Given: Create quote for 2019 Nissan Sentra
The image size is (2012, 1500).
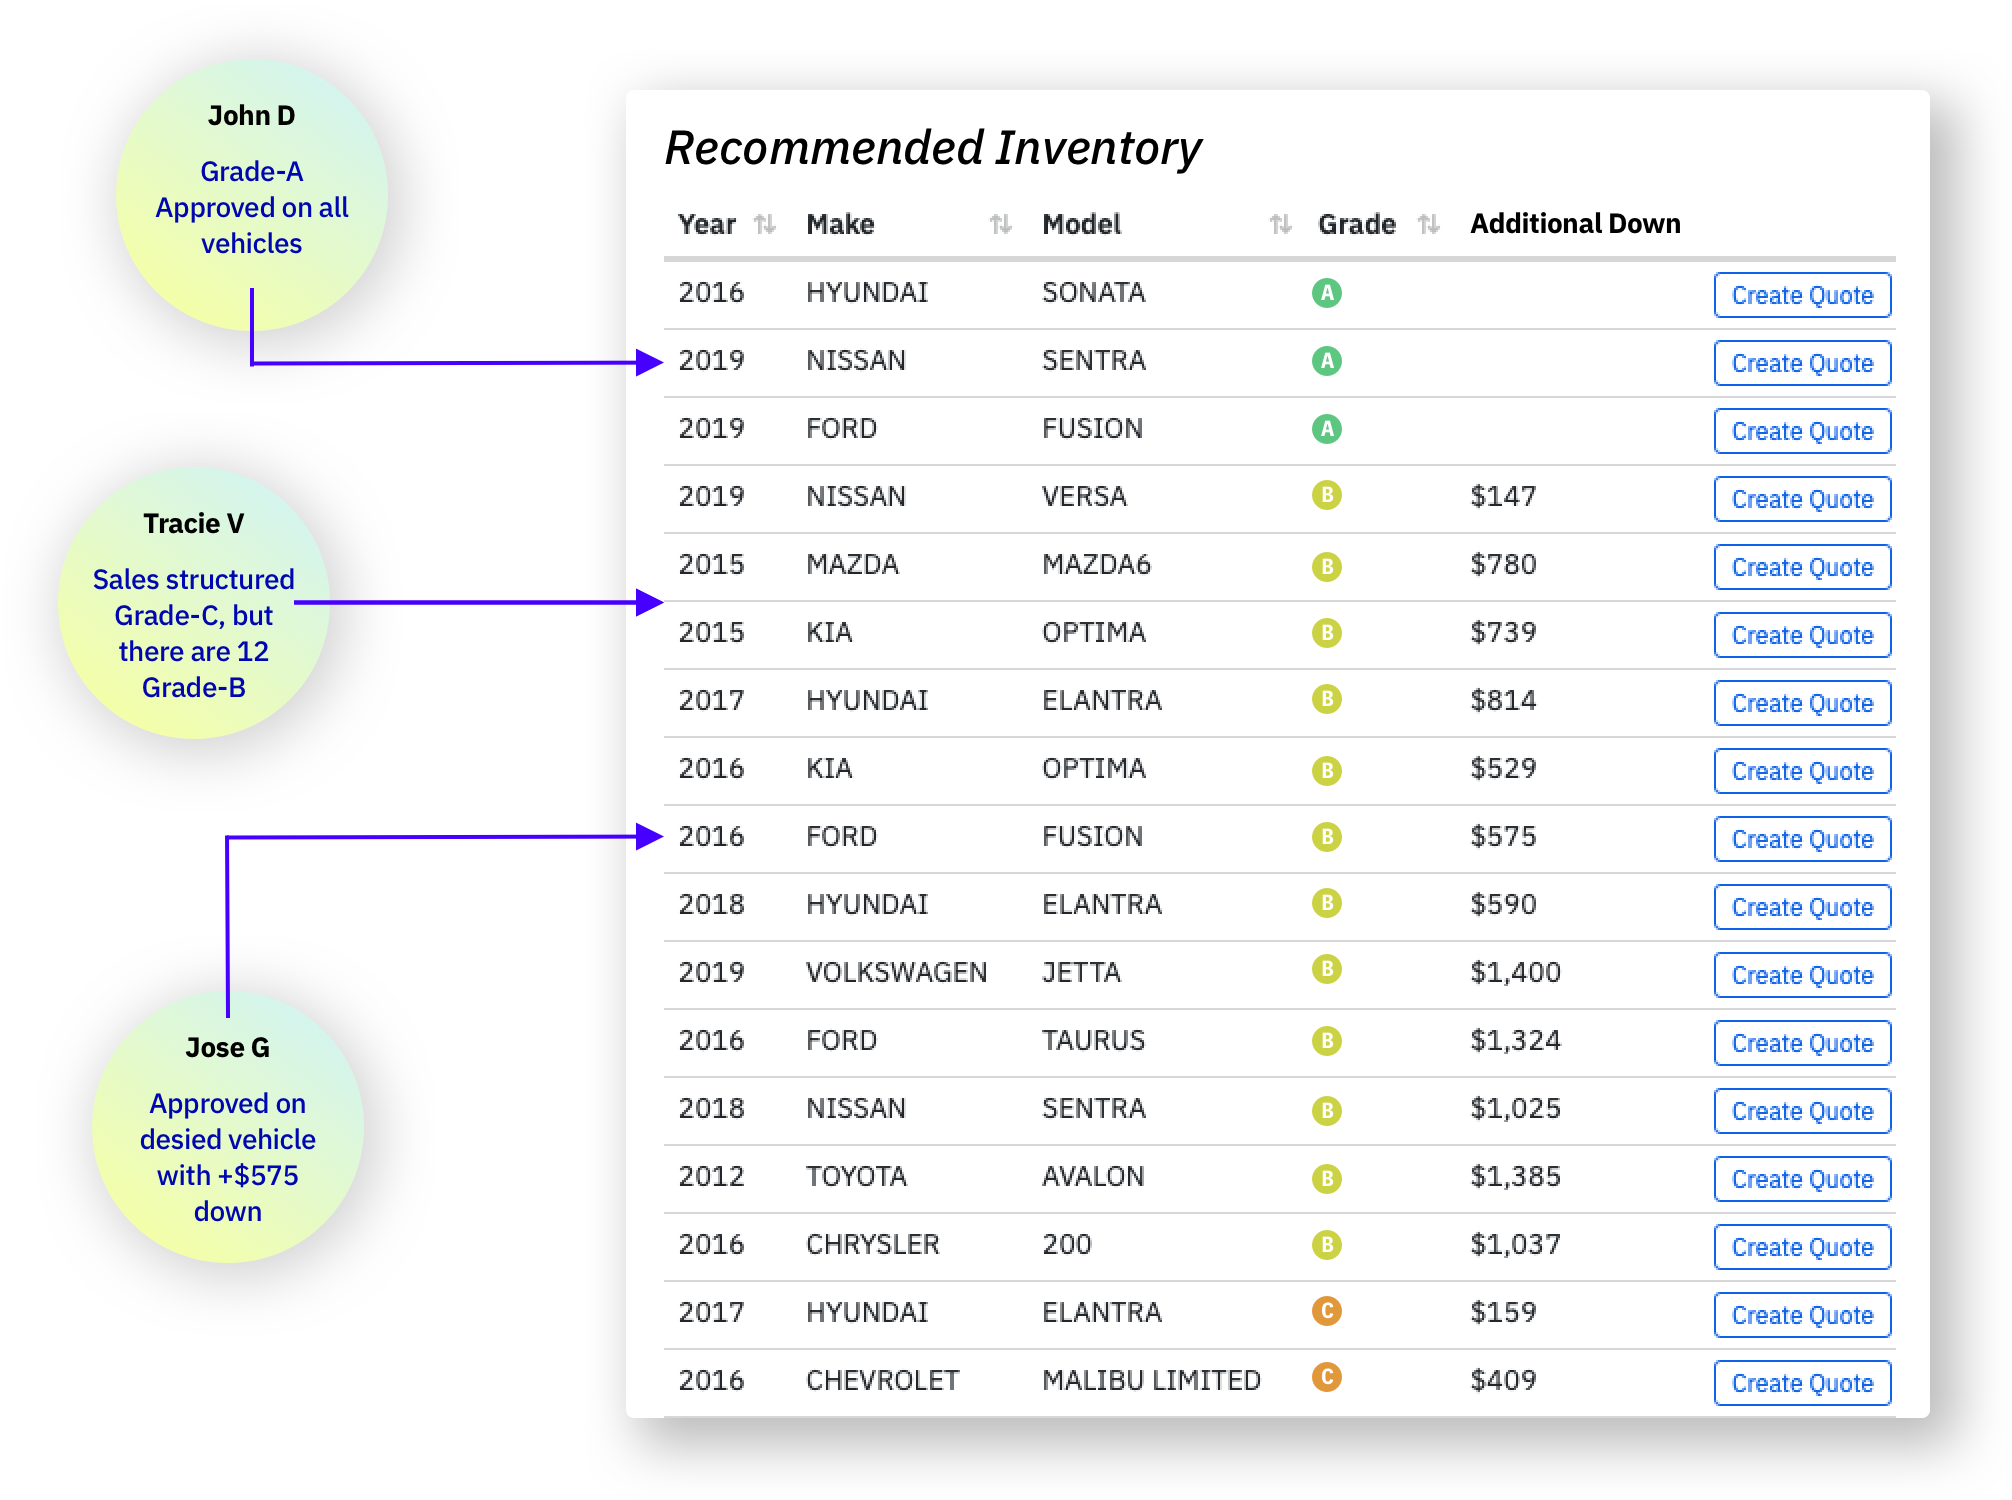Looking at the screenshot, I should pos(1802,364).
